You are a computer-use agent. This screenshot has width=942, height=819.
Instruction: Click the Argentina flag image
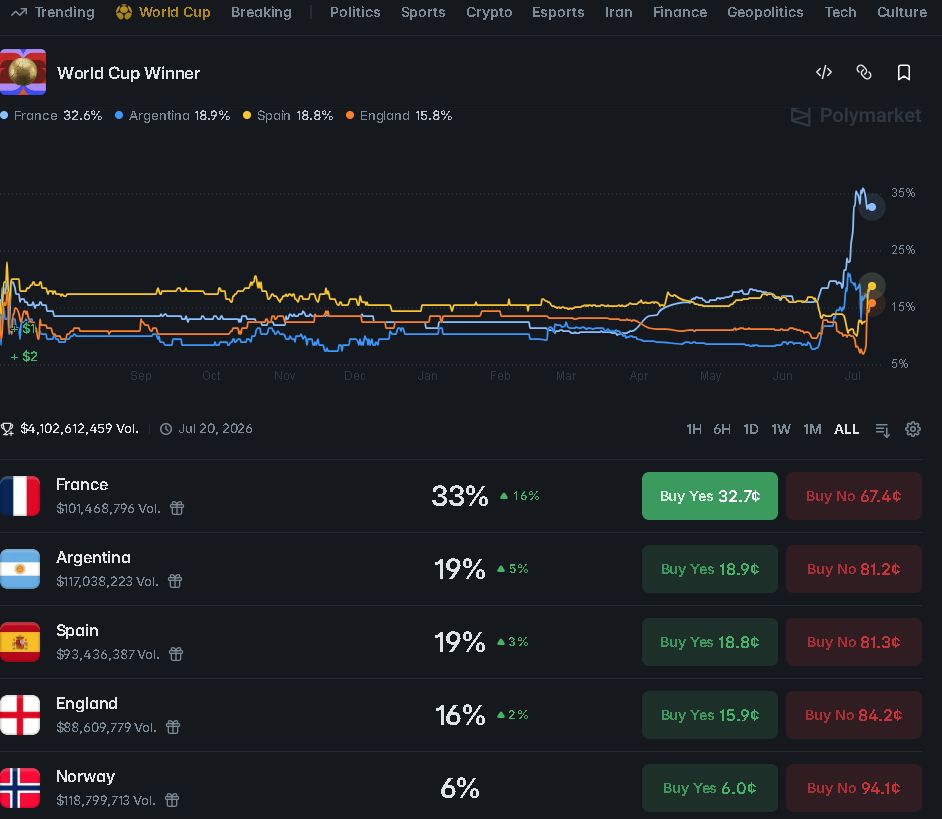pyautogui.click(x=20, y=568)
